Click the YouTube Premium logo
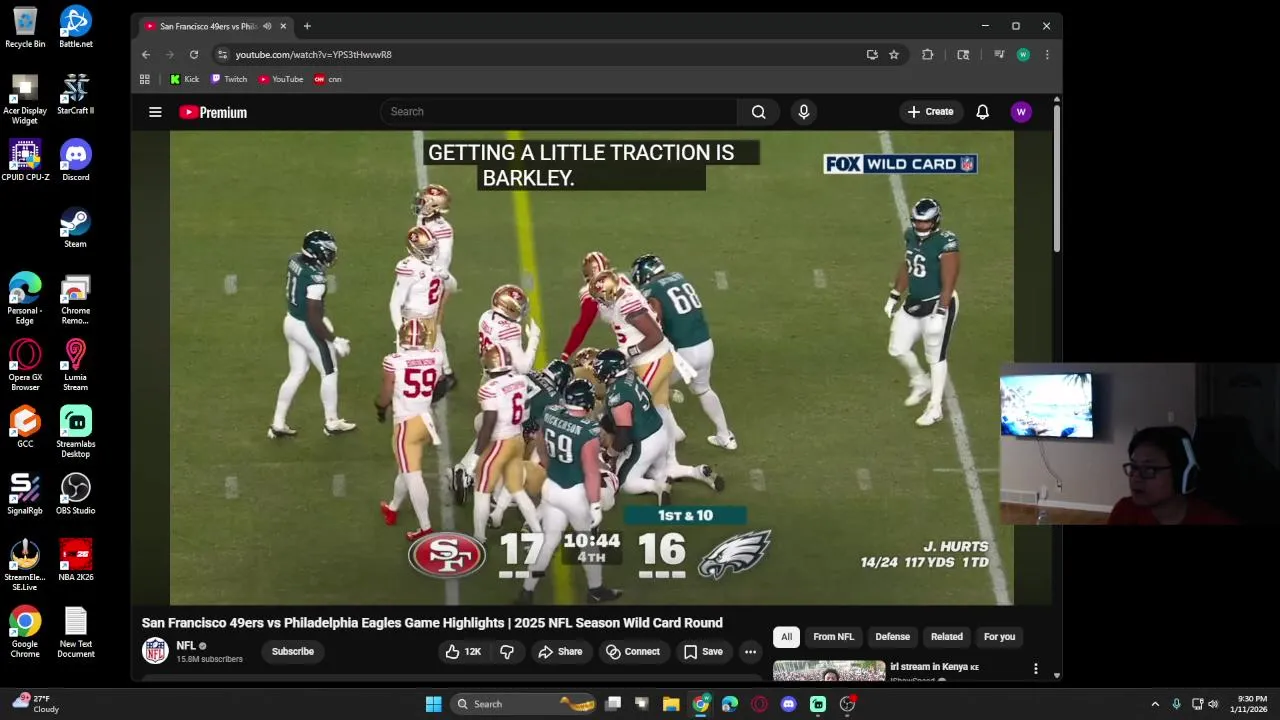This screenshot has width=1280, height=720. [x=213, y=112]
